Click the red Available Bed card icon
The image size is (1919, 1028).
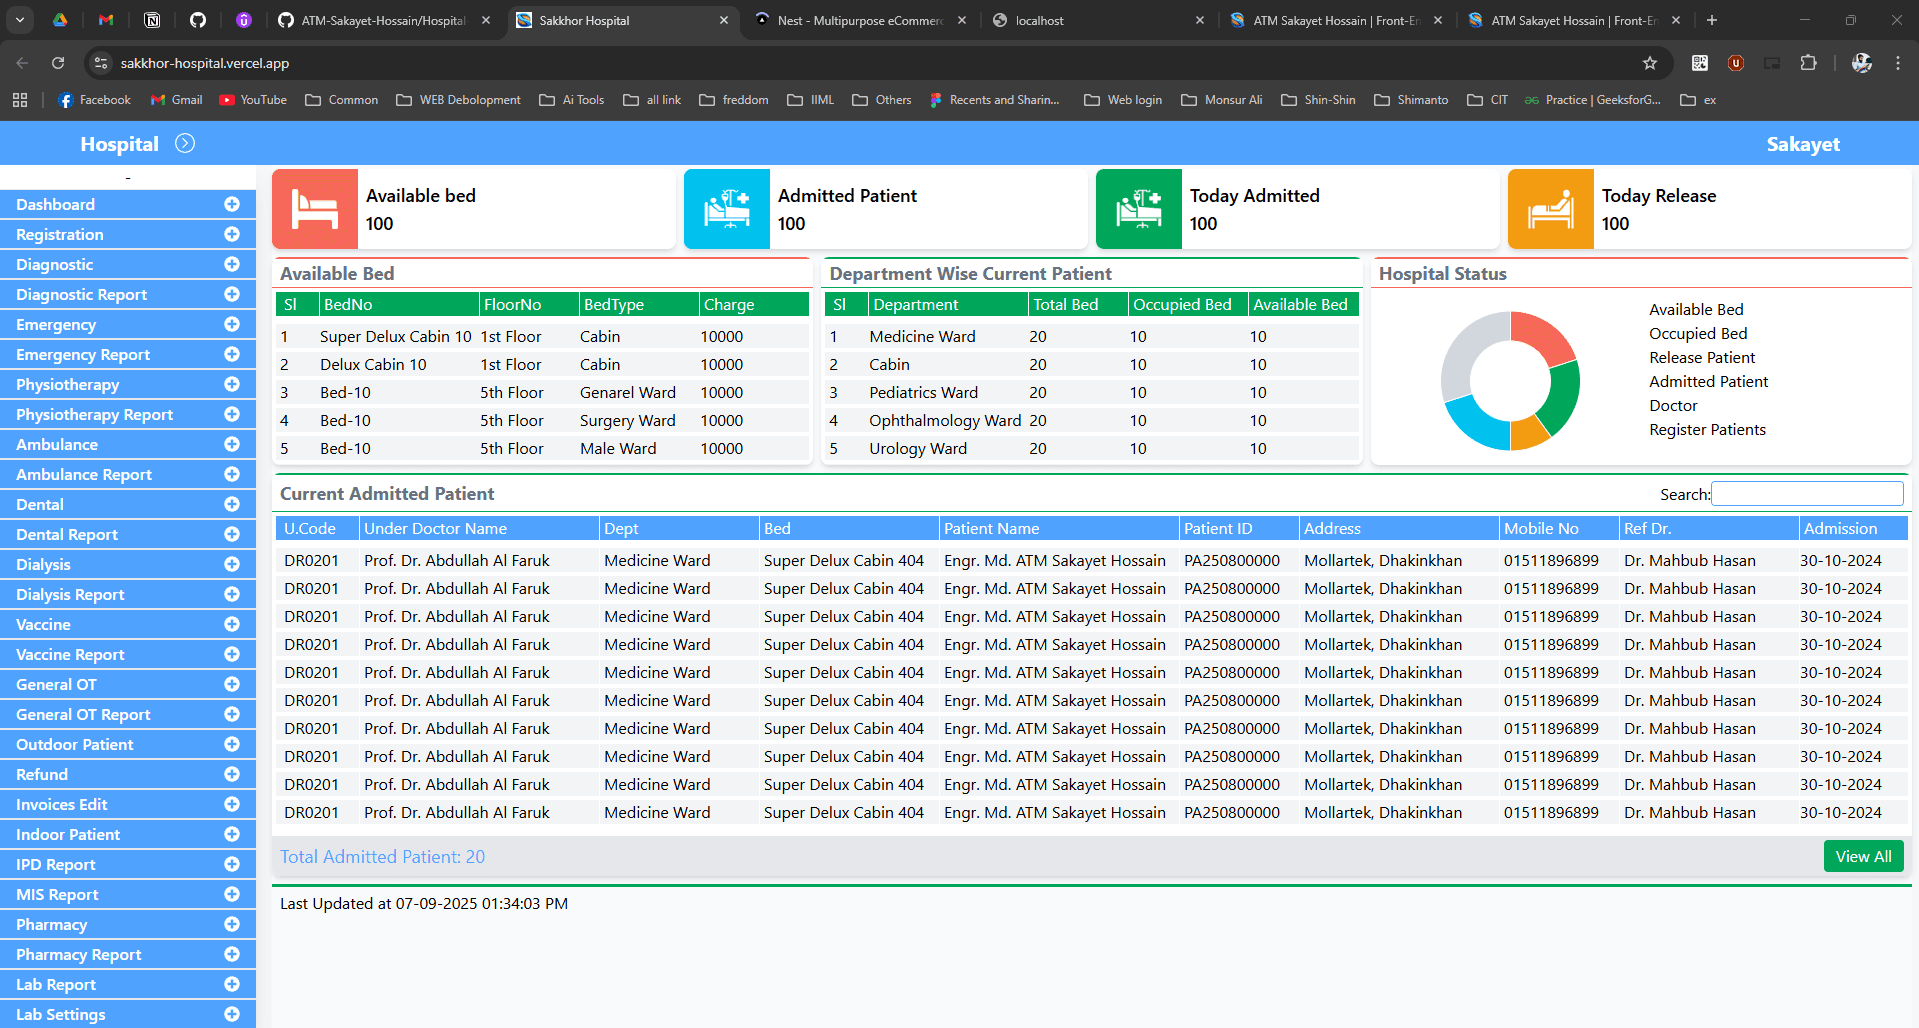[313, 209]
